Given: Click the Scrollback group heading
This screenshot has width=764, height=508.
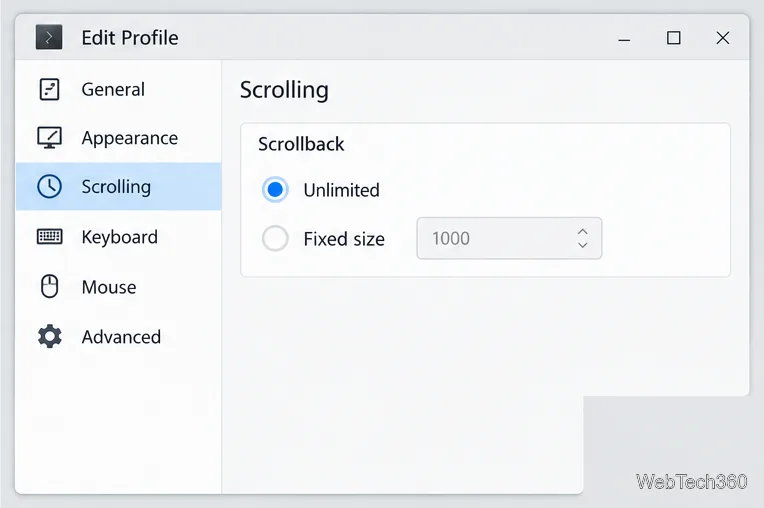Looking at the screenshot, I should pyautogui.click(x=301, y=144).
